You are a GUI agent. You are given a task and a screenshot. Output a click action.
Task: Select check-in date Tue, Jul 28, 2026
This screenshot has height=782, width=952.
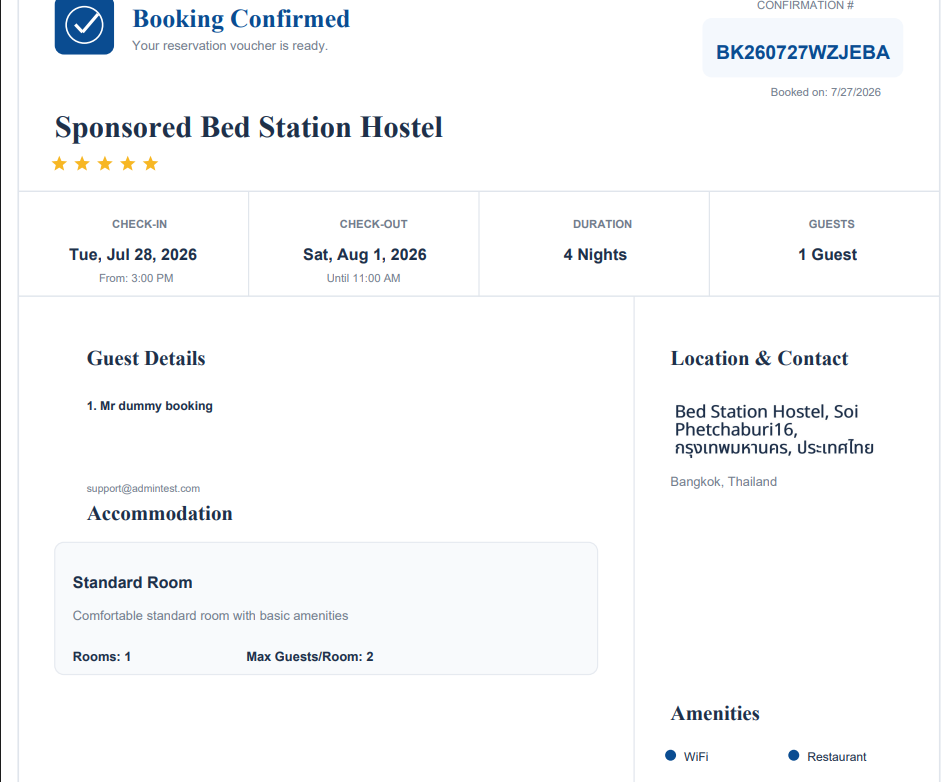click(x=133, y=254)
